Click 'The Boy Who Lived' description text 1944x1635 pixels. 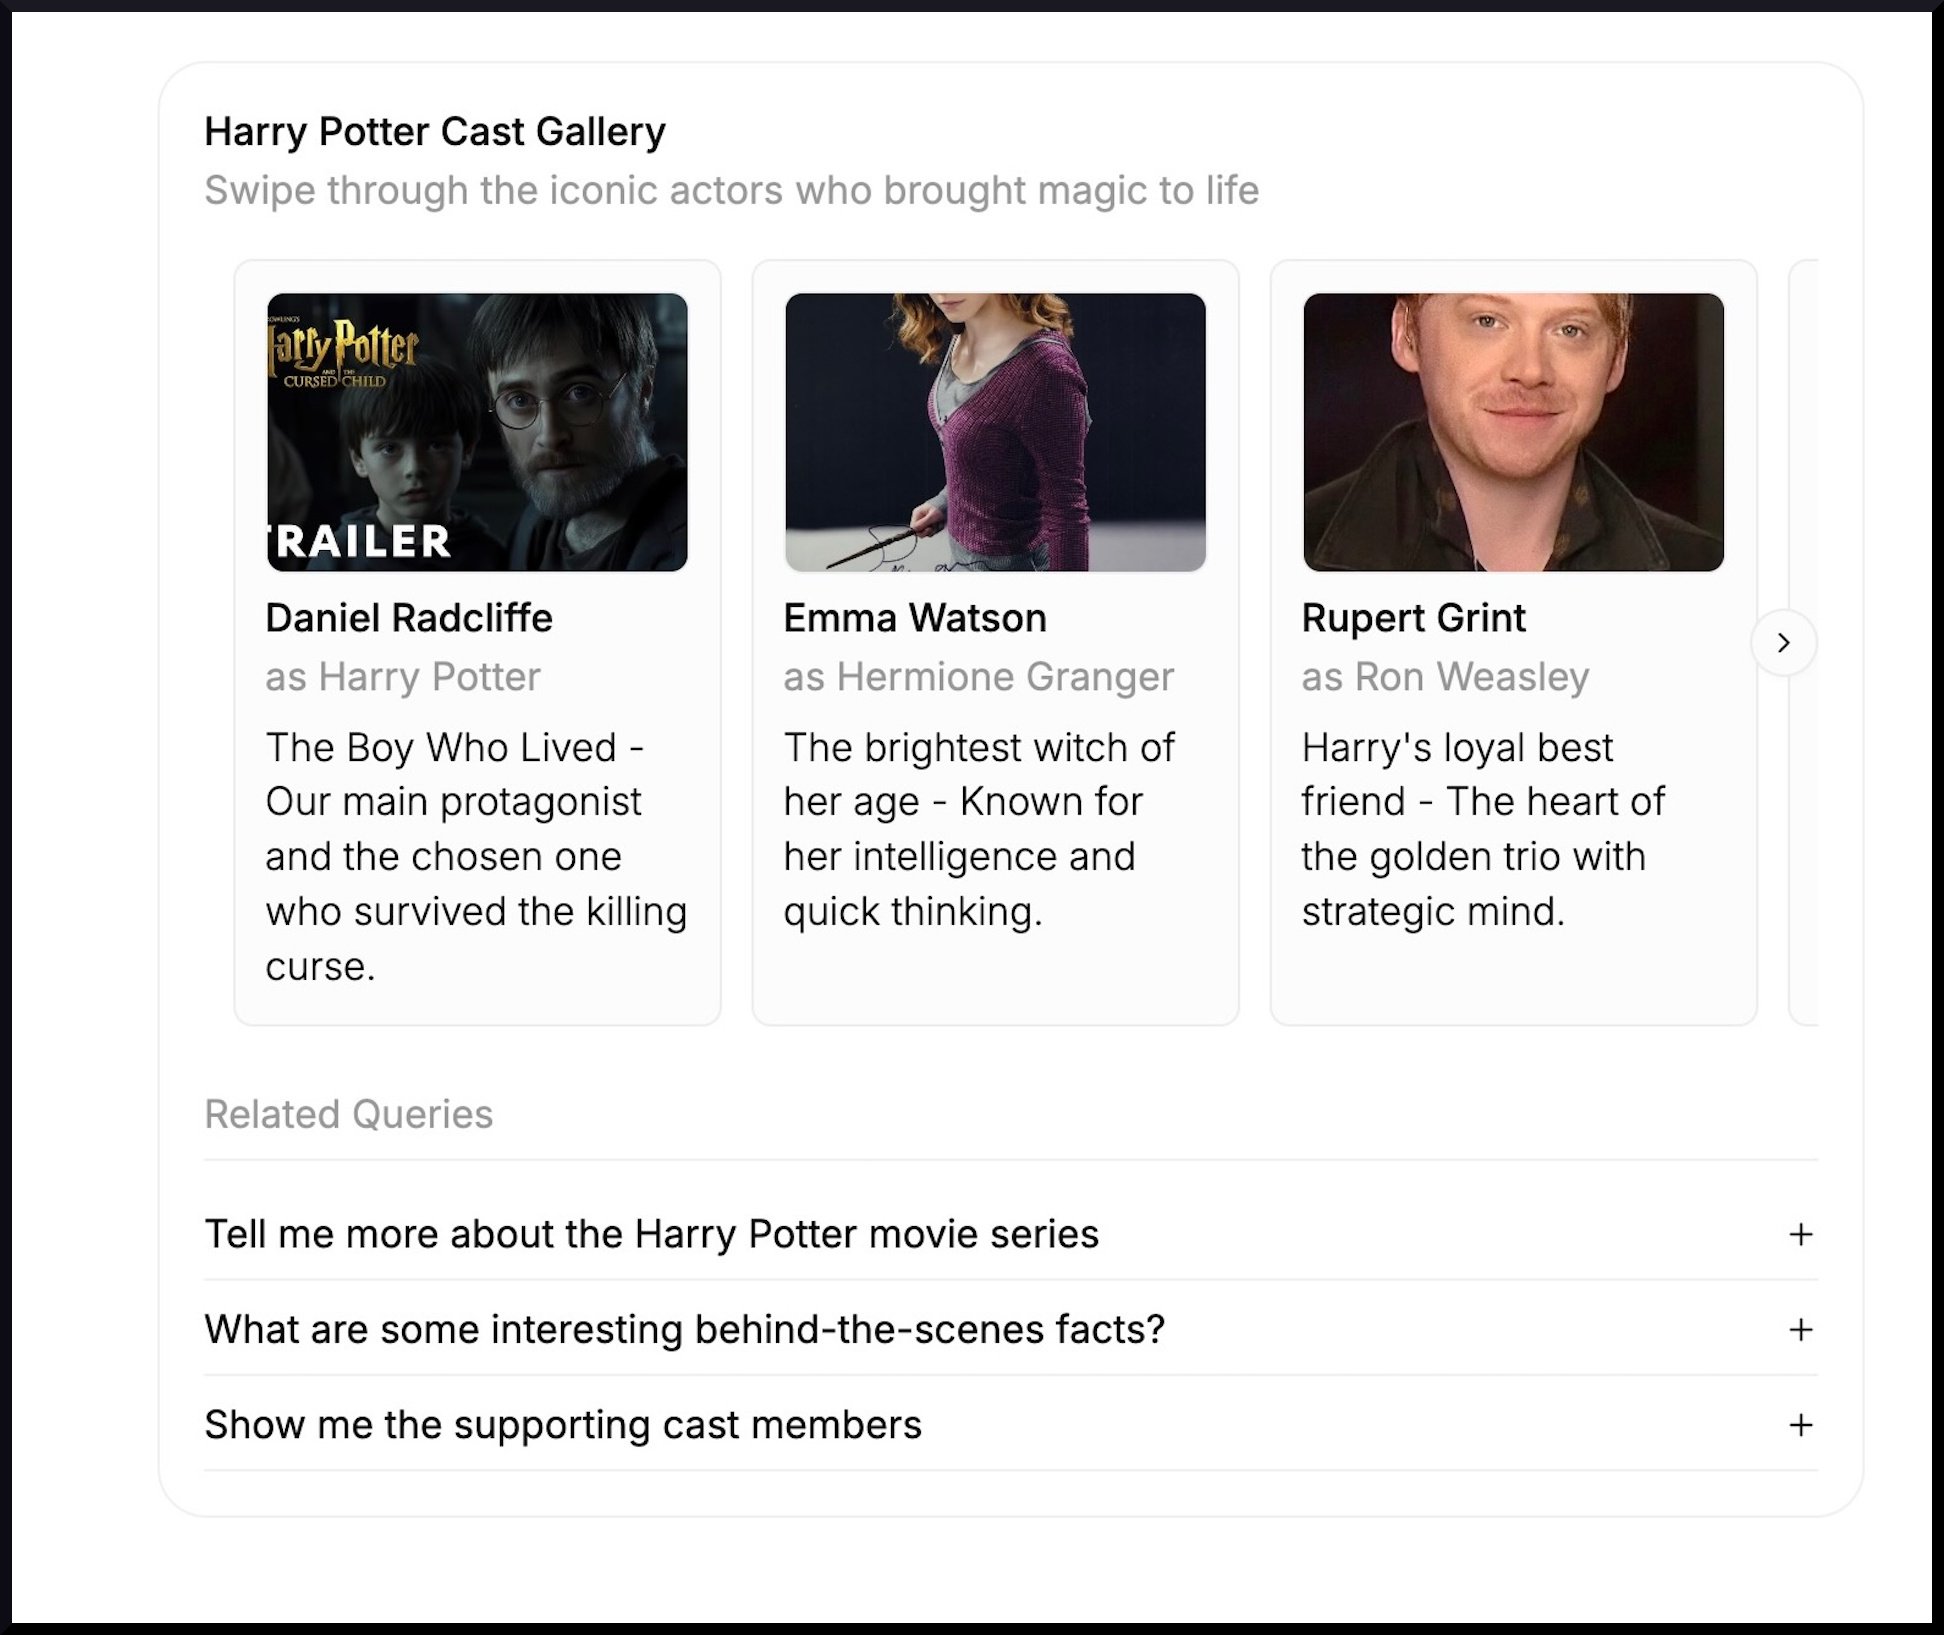(x=476, y=856)
